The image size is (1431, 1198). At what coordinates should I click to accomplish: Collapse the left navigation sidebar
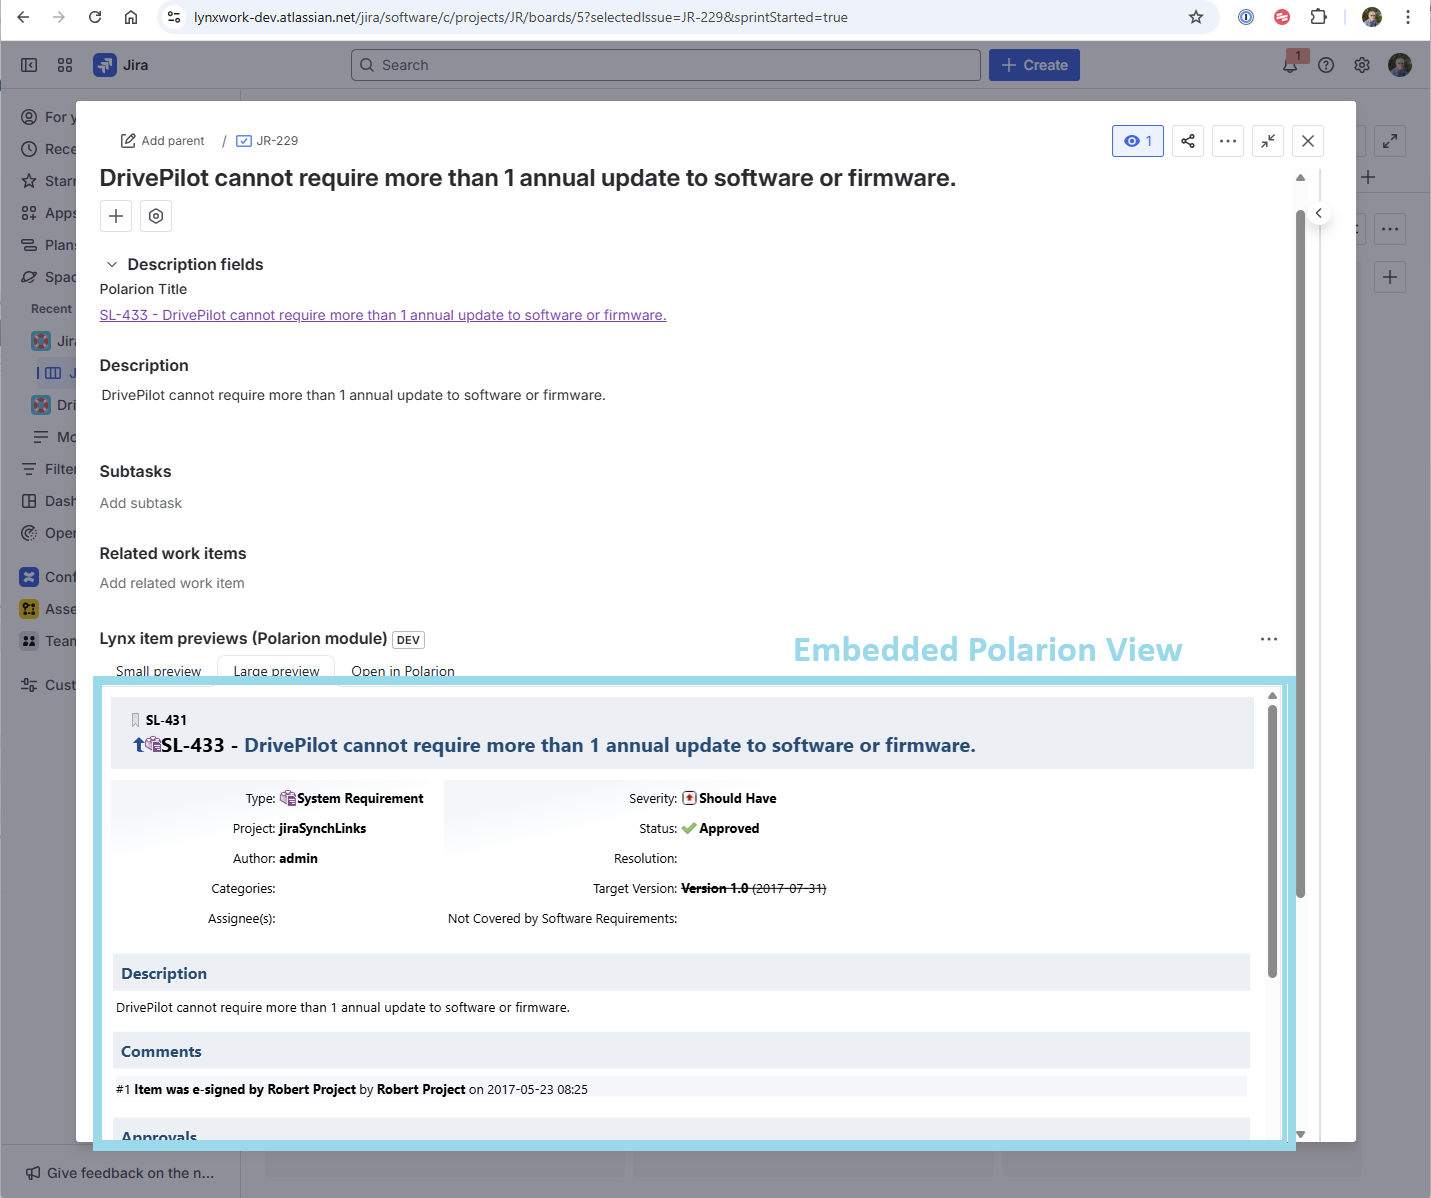29,64
